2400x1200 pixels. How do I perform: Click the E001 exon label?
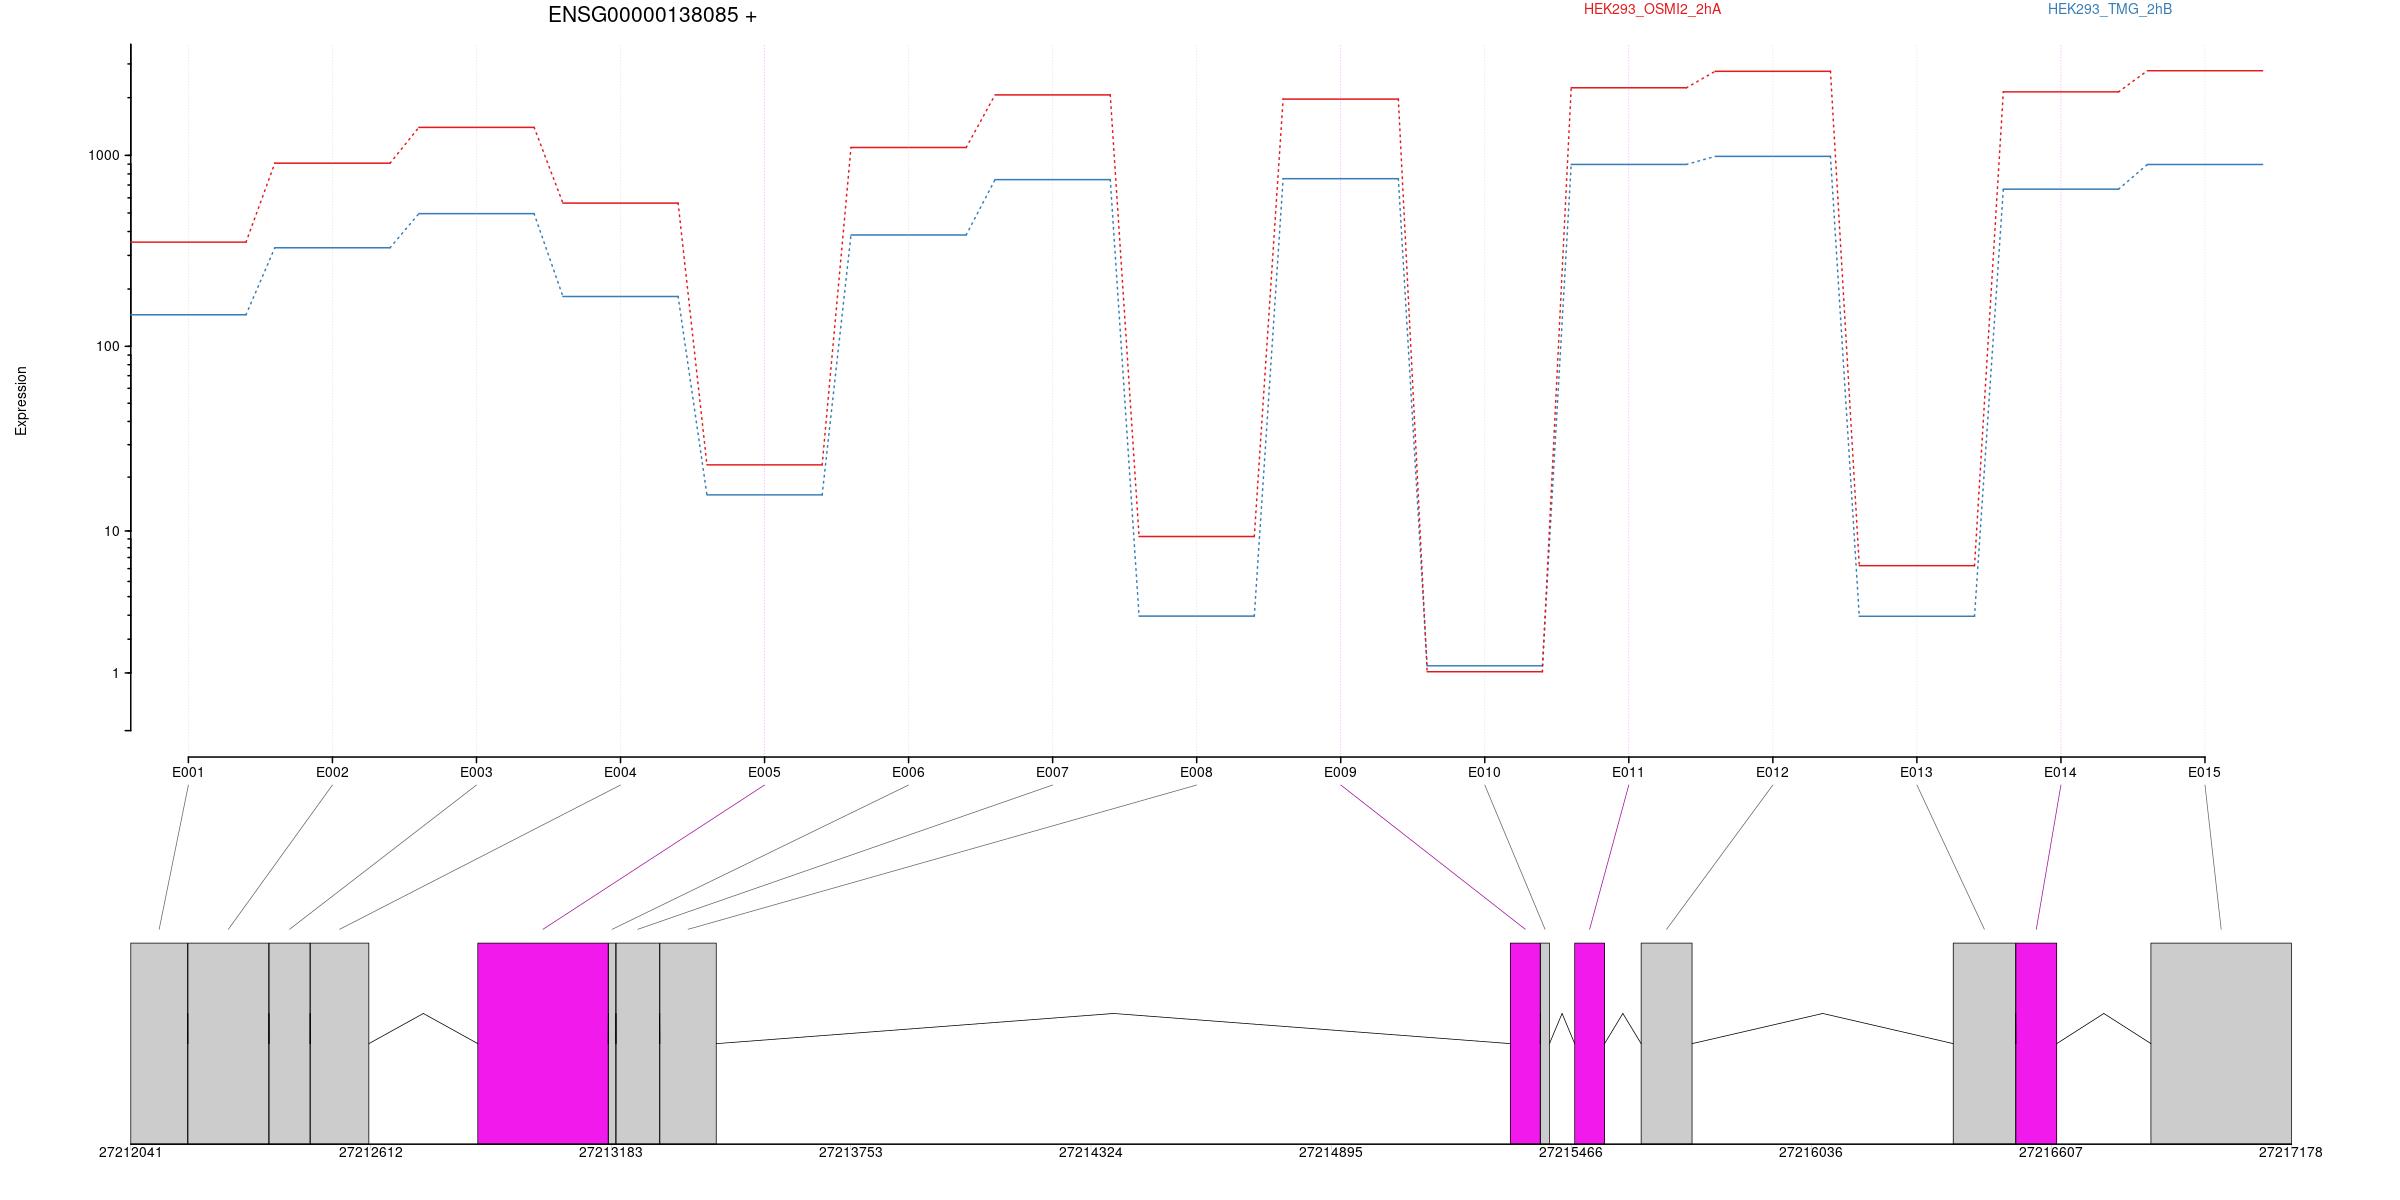point(188,772)
